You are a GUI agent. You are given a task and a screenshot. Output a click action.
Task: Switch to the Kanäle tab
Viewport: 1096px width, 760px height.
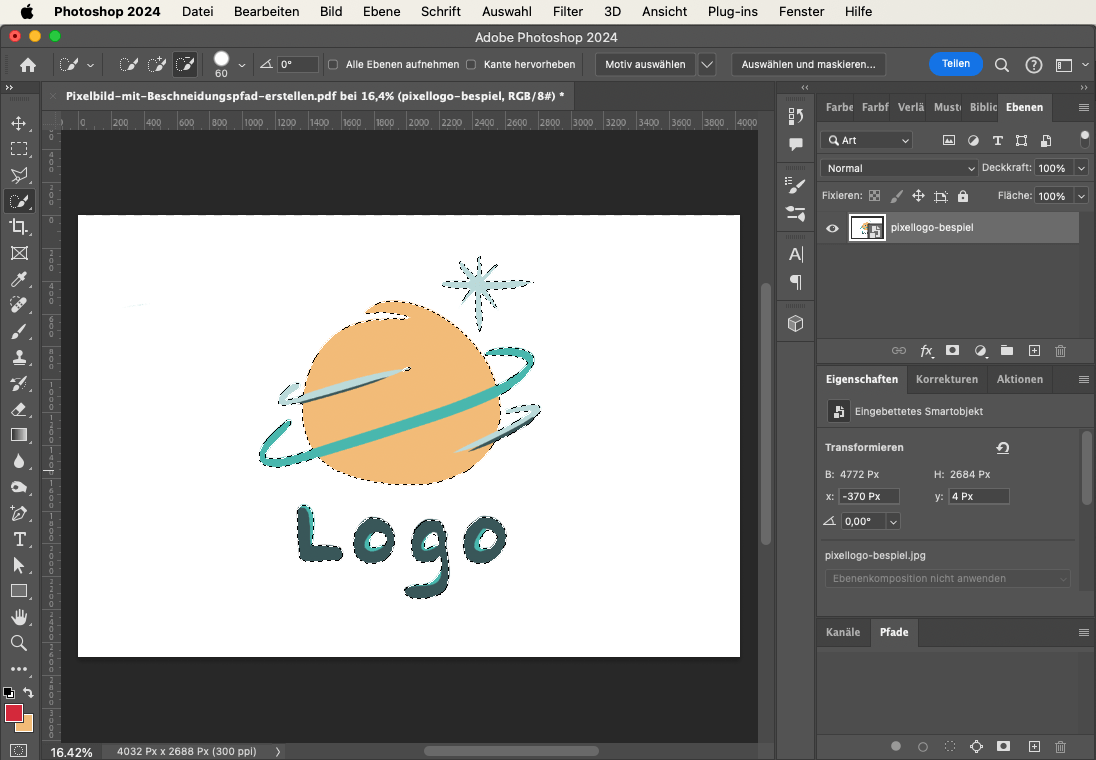tap(842, 632)
